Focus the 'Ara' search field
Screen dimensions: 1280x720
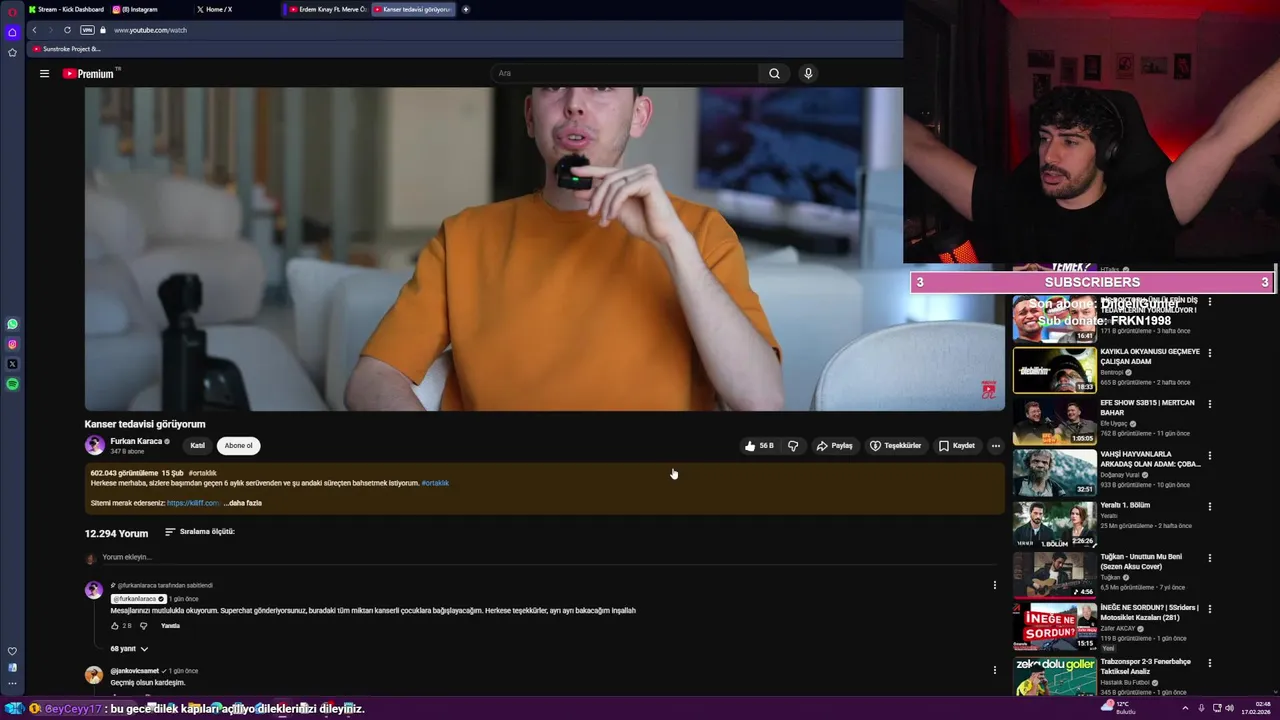(x=625, y=73)
